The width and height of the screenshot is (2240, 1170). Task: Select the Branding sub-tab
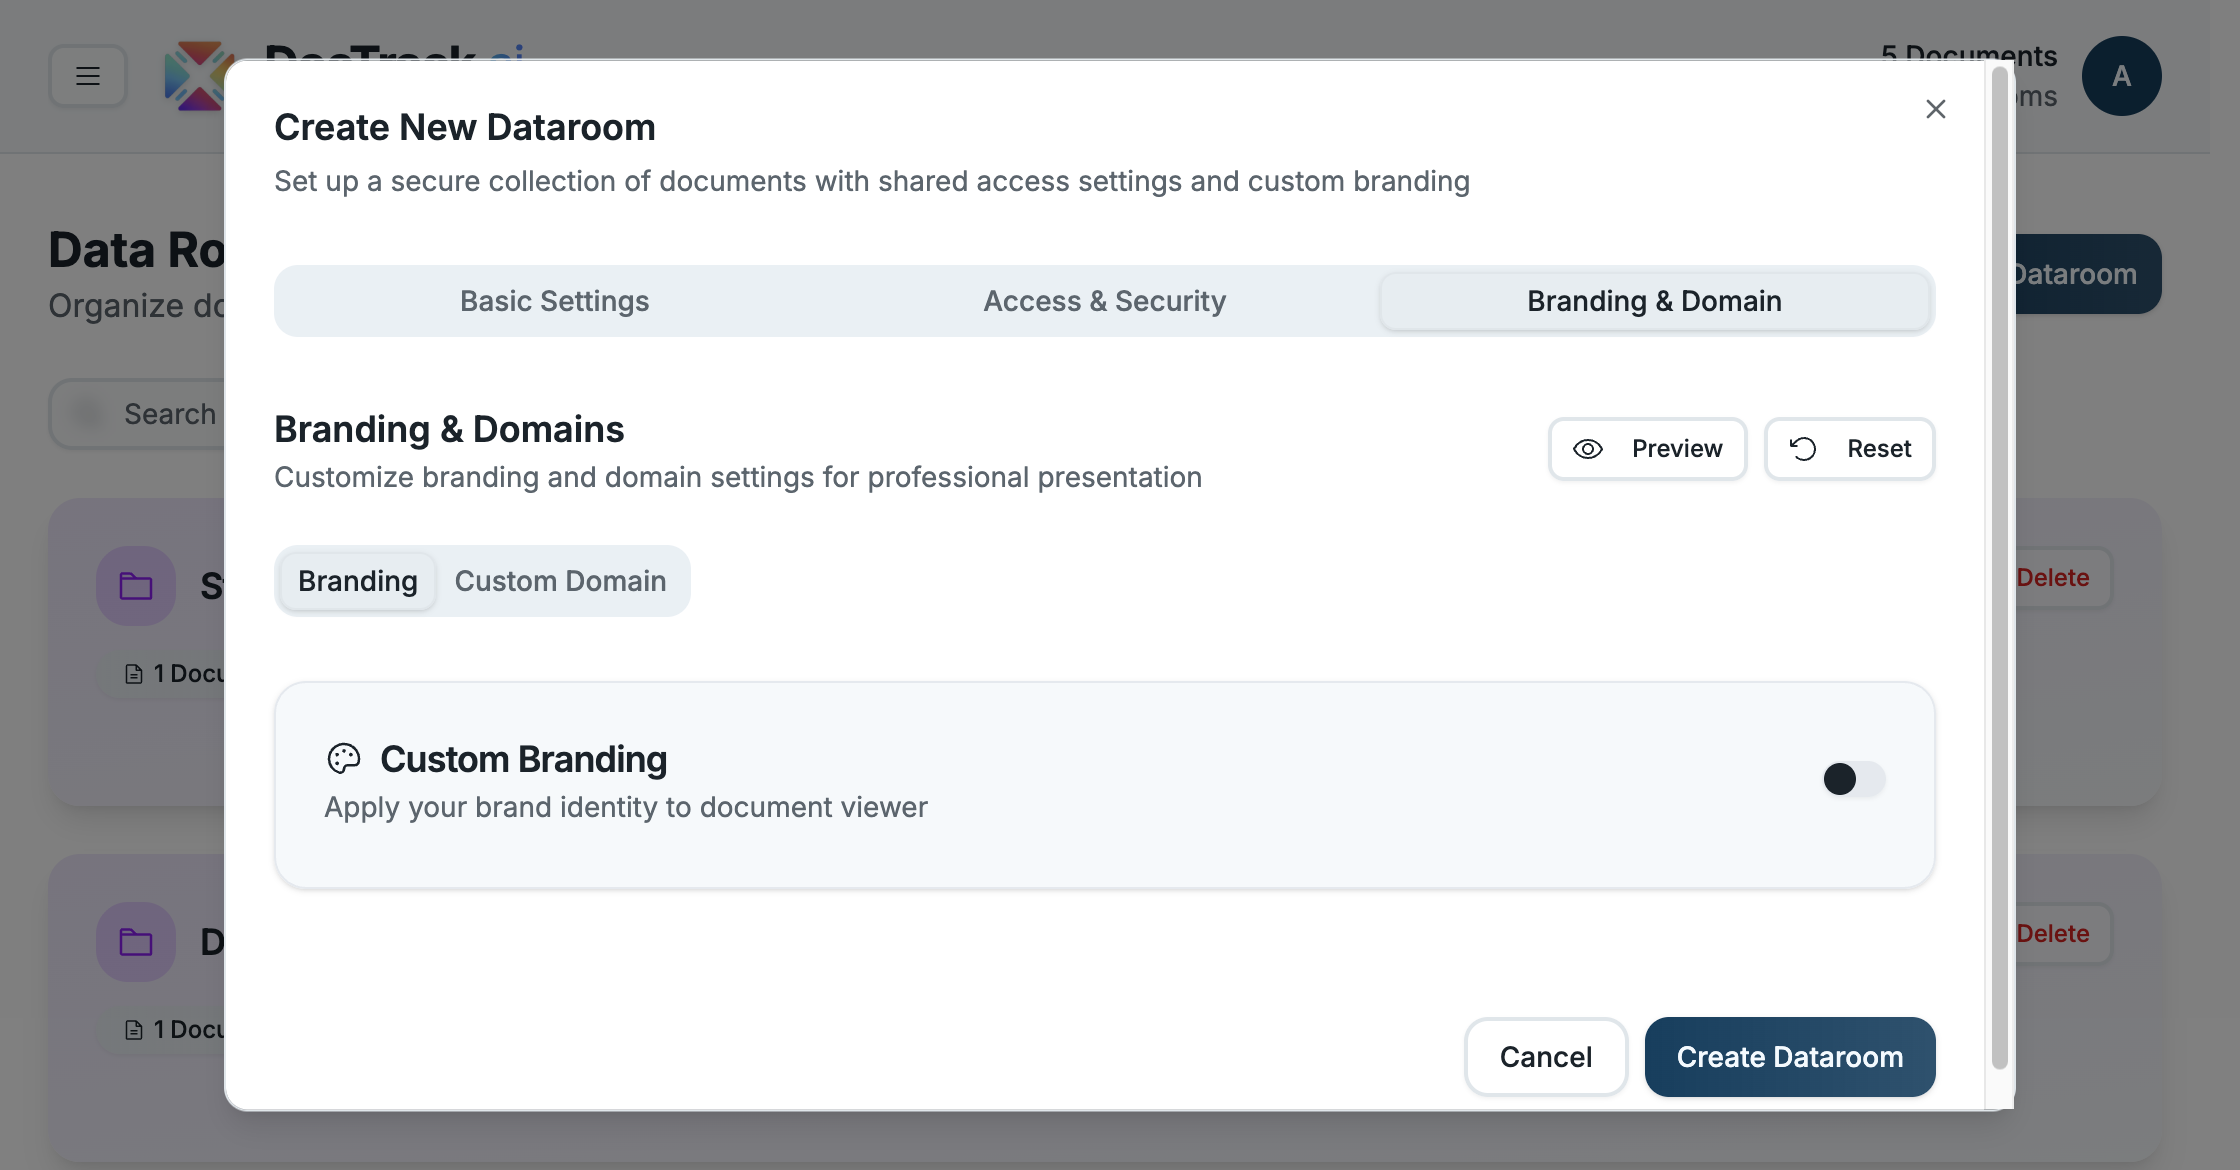[x=358, y=581]
